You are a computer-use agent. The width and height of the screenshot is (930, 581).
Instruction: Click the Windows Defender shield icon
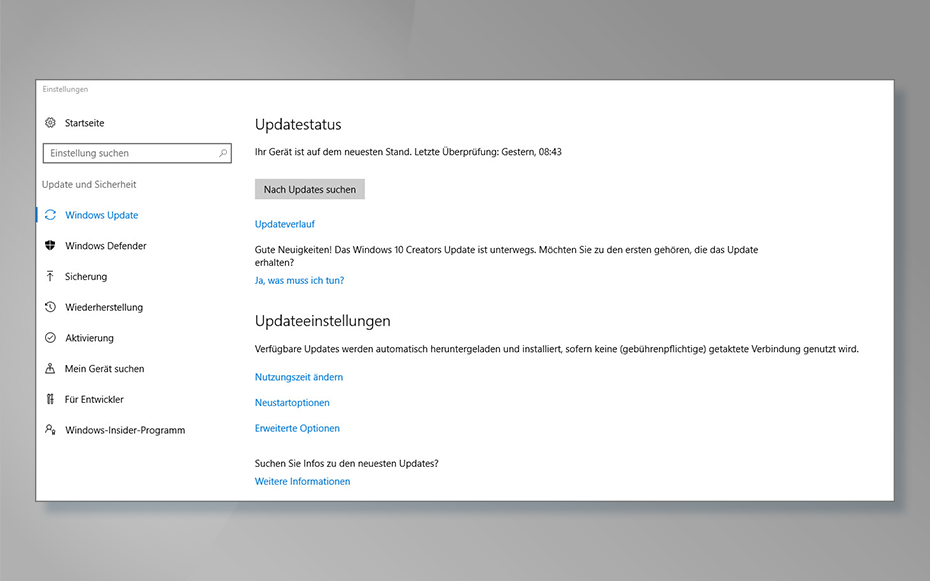(50, 245)
